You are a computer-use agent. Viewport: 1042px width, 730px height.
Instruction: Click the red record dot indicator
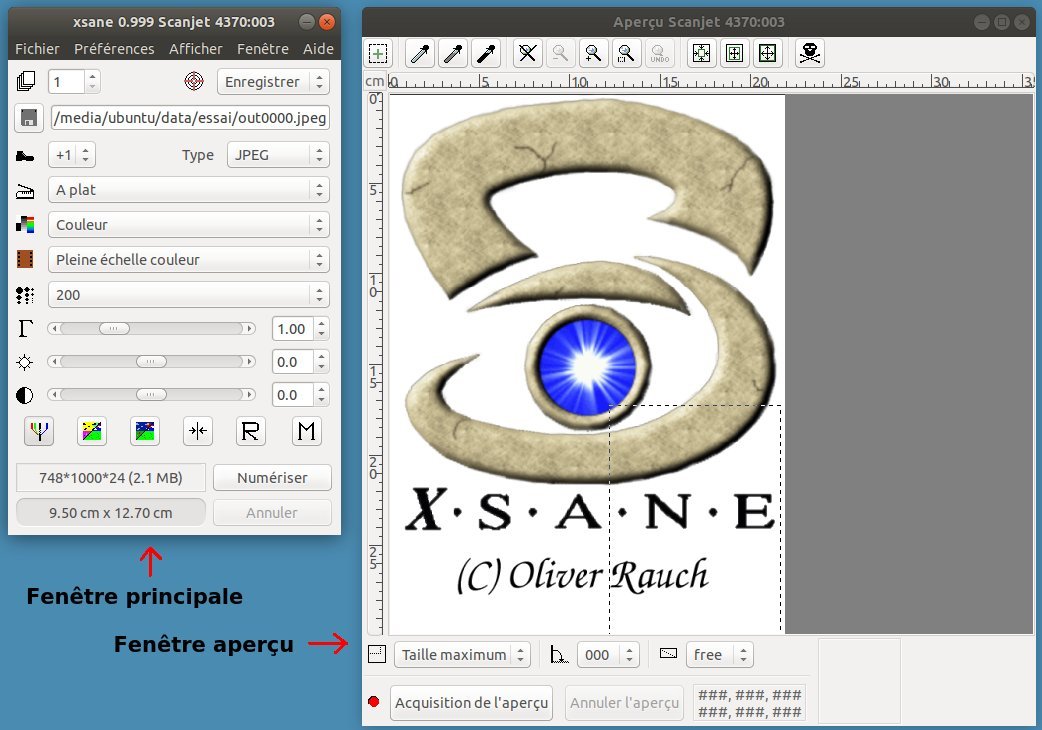point(373,702)
